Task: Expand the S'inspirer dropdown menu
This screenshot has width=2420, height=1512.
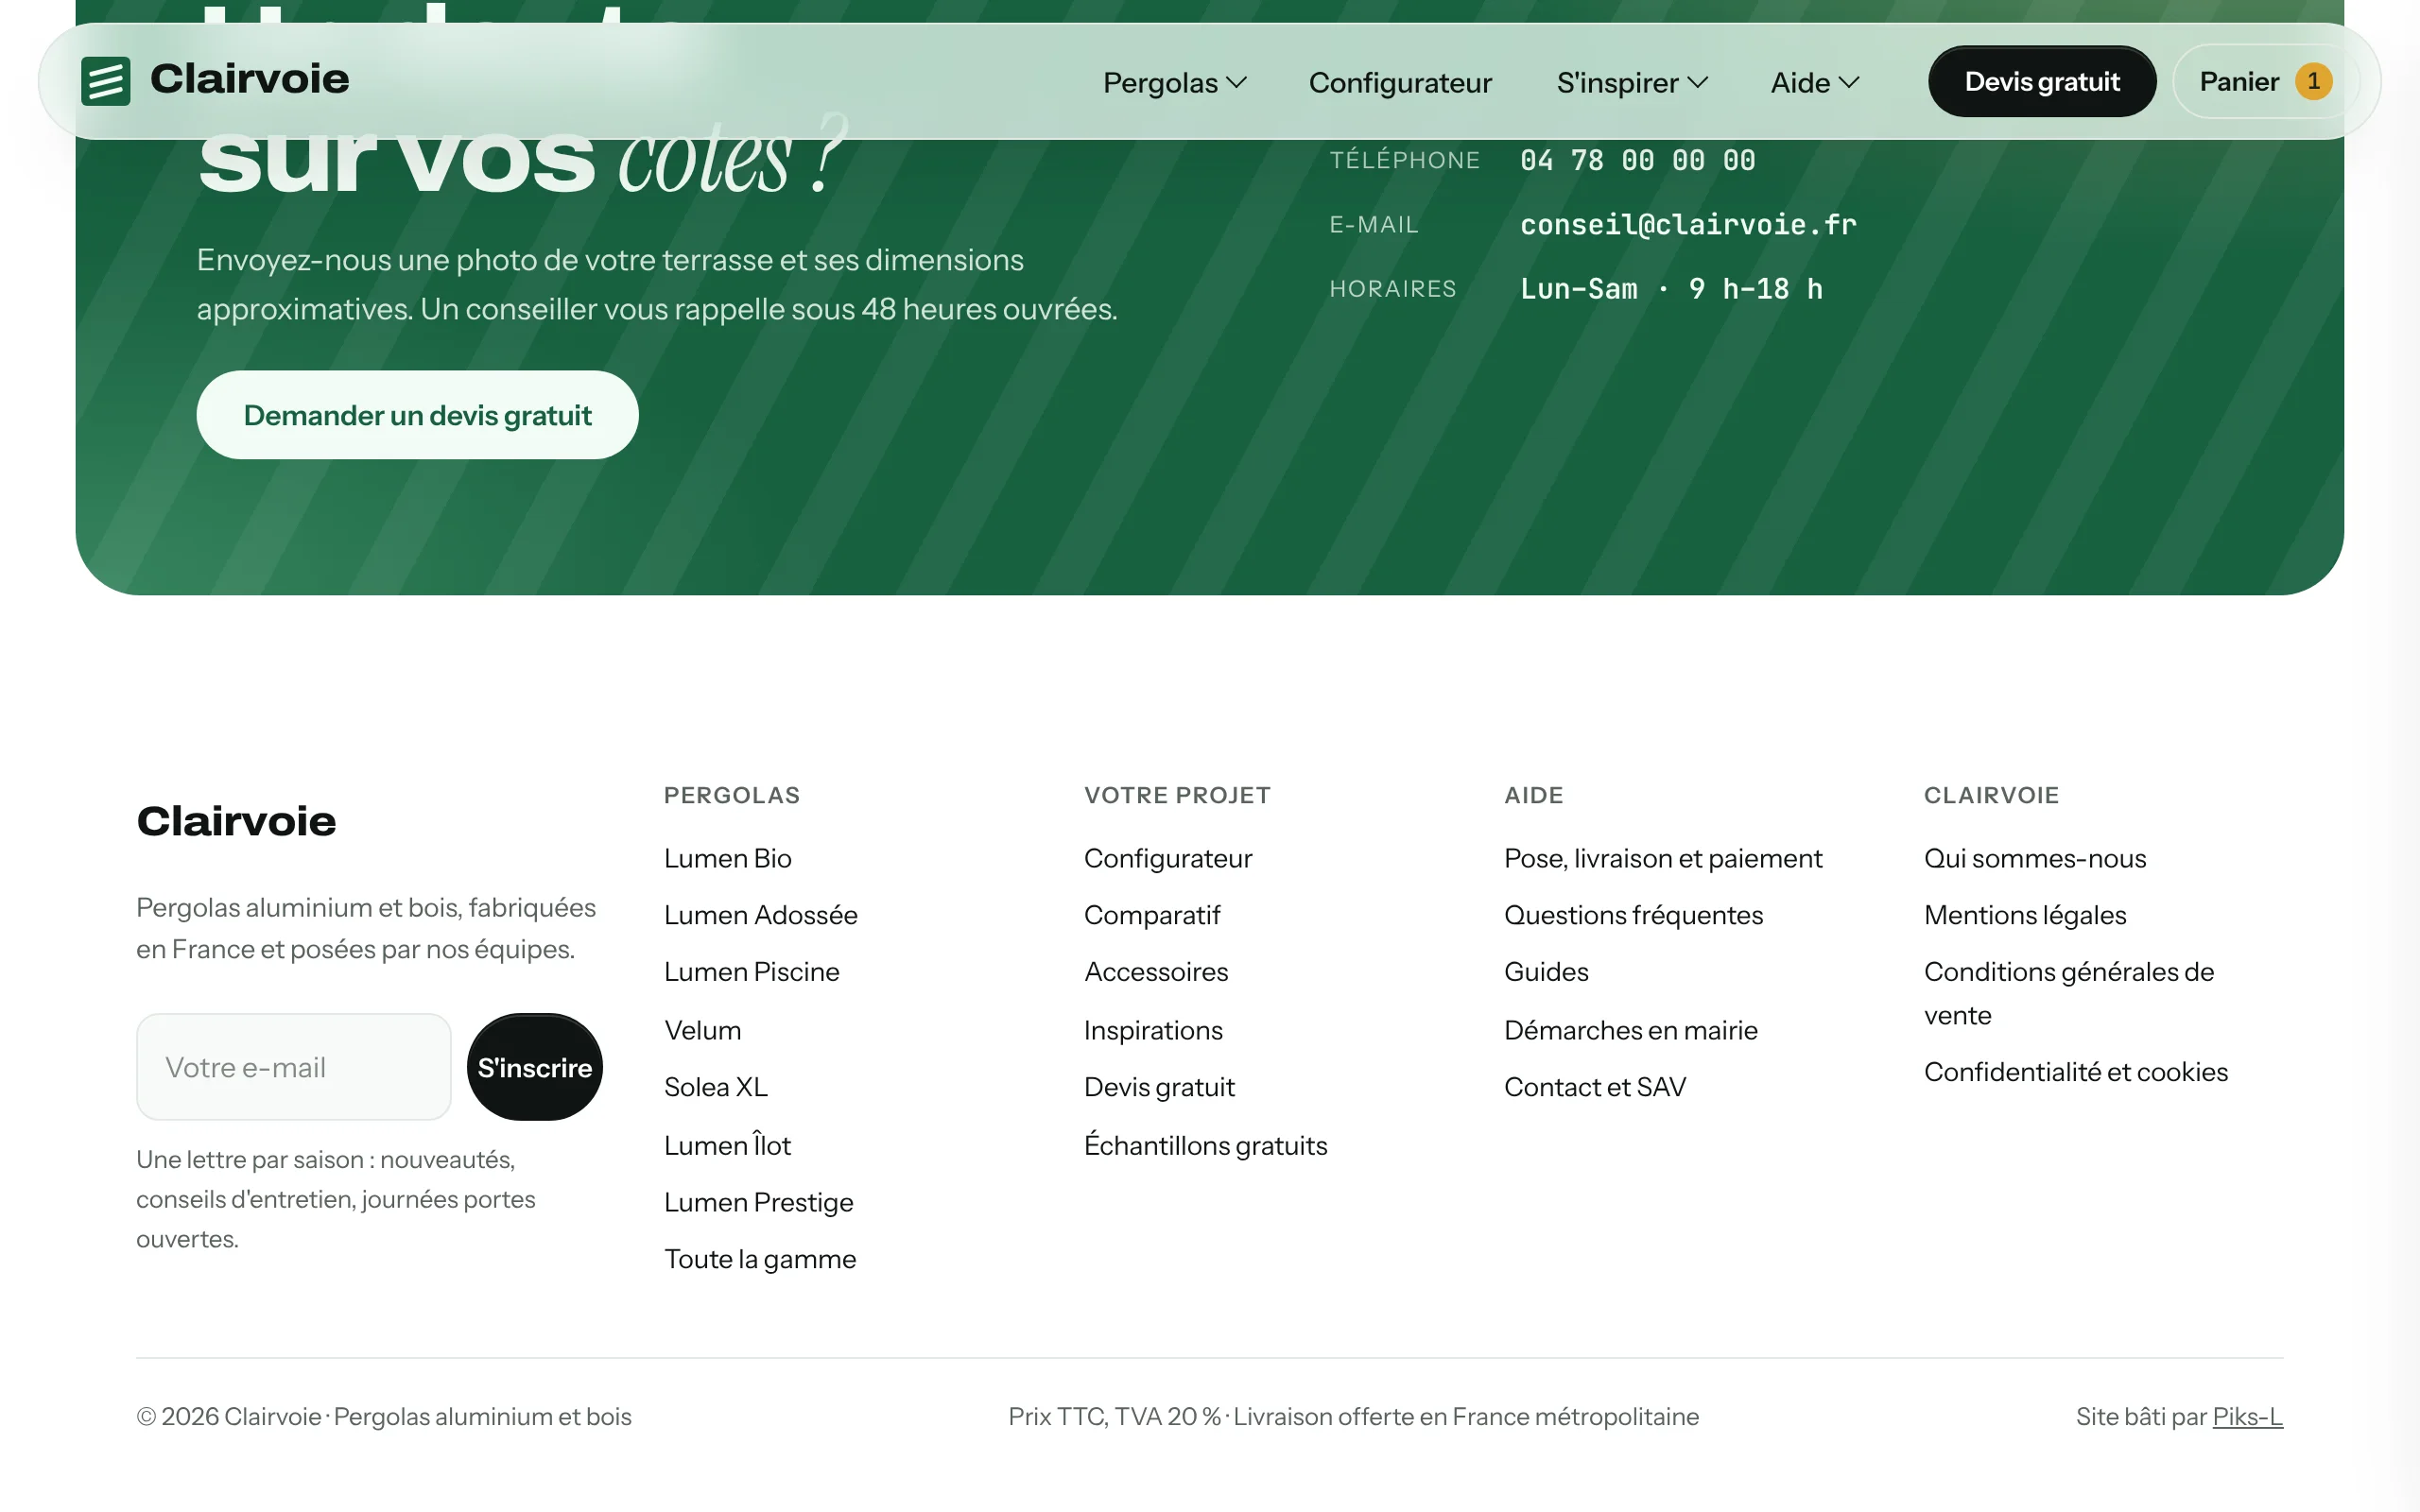Action: tap(1632, 82)
